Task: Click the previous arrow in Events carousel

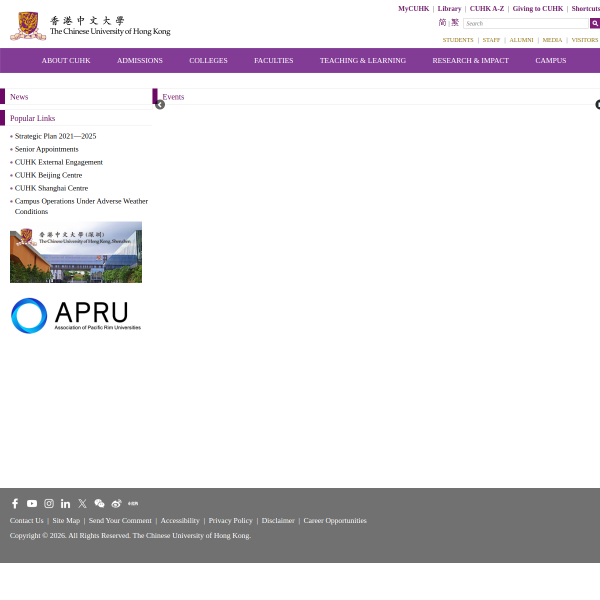Action: (160, 104)
